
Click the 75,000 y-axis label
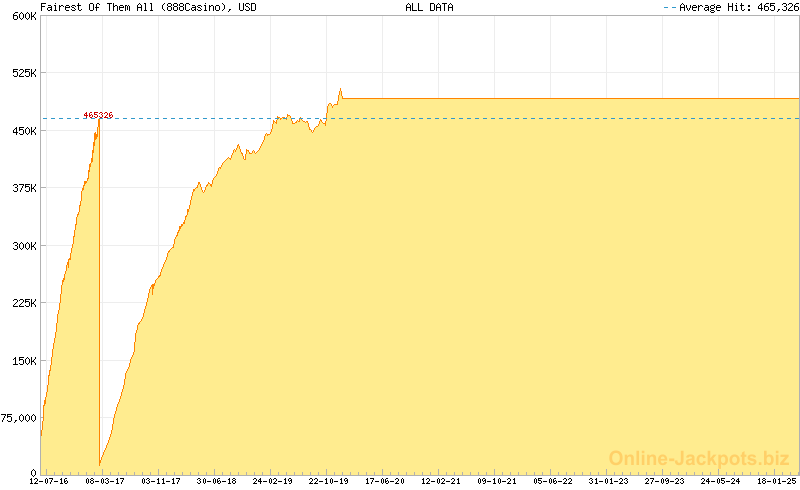(x=19, y=418)
